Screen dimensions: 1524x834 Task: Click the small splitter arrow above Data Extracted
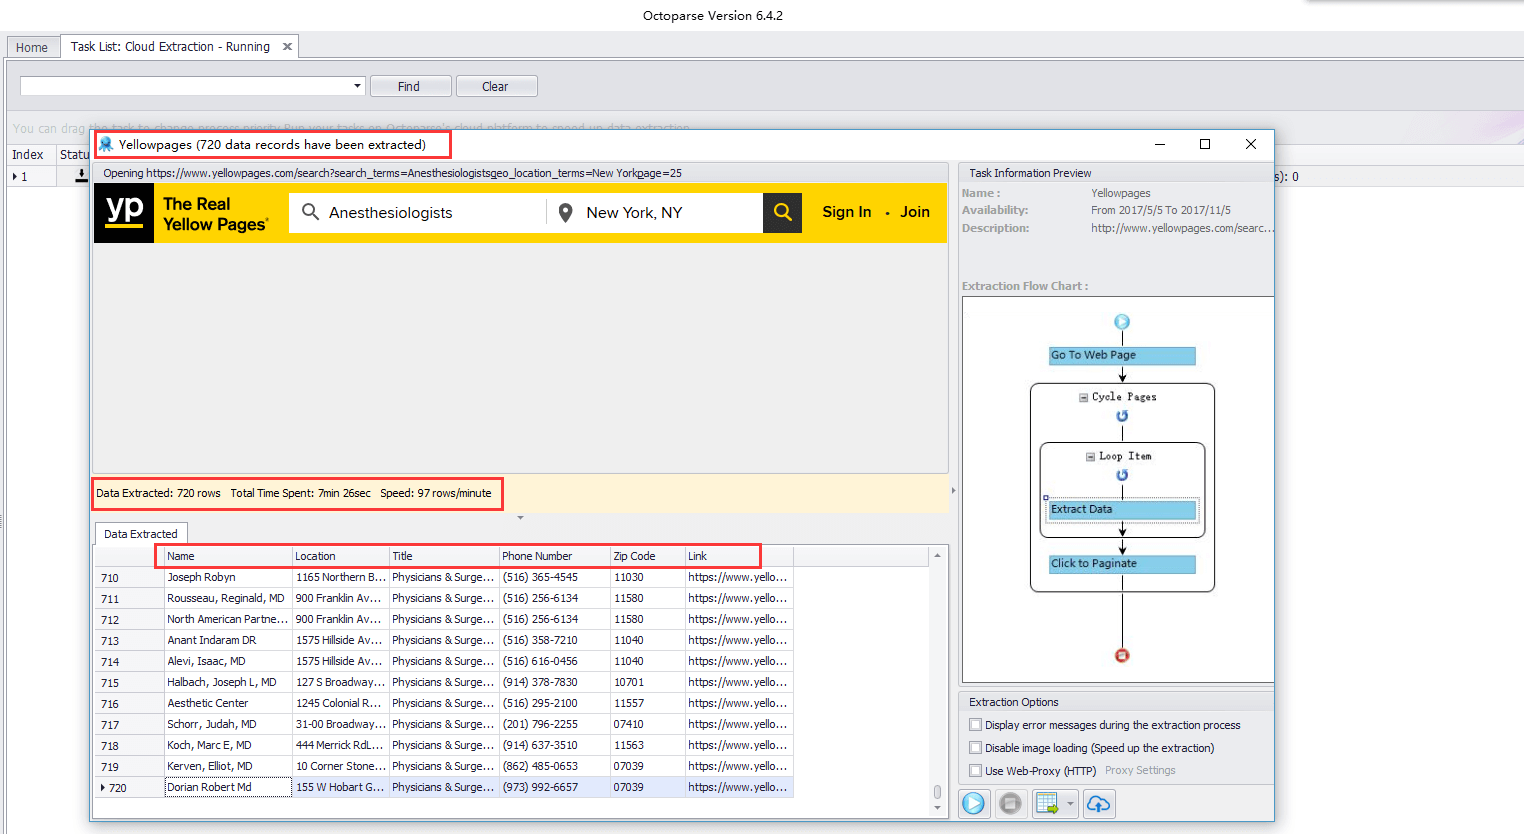point(520,518)
